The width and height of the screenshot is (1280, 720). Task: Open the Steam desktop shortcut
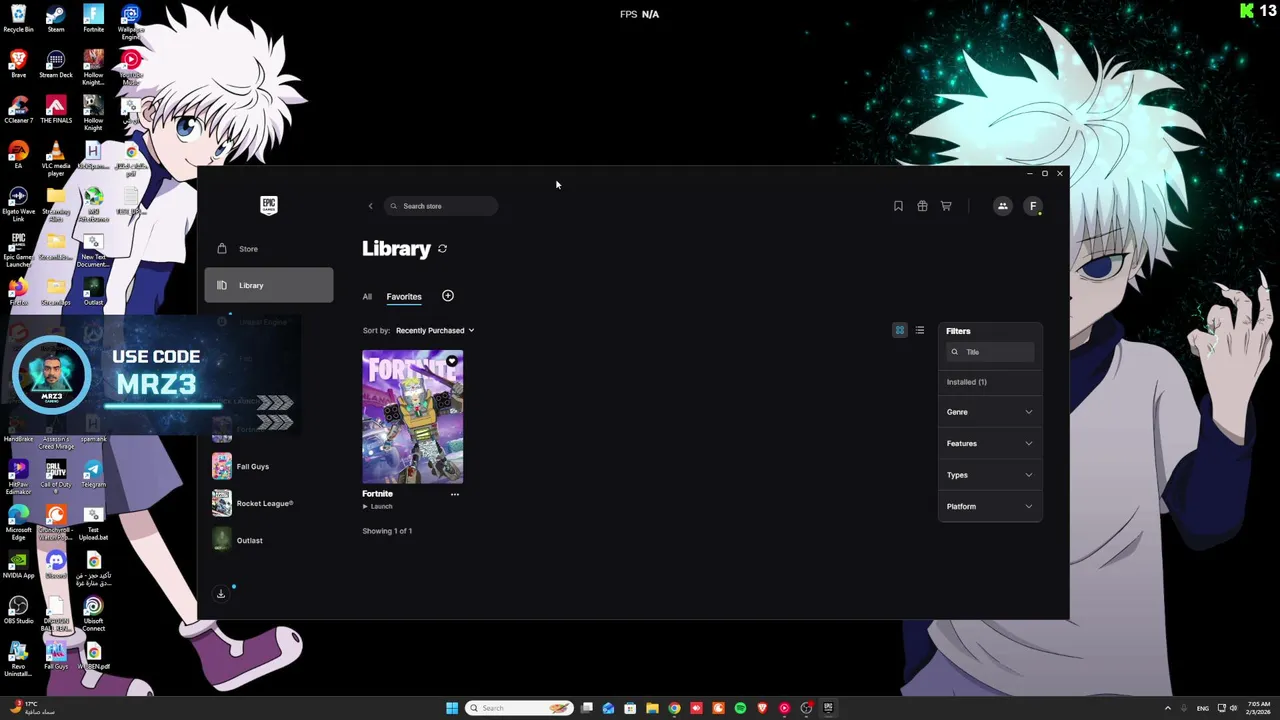pyautogui.click(x=56, y=18)
